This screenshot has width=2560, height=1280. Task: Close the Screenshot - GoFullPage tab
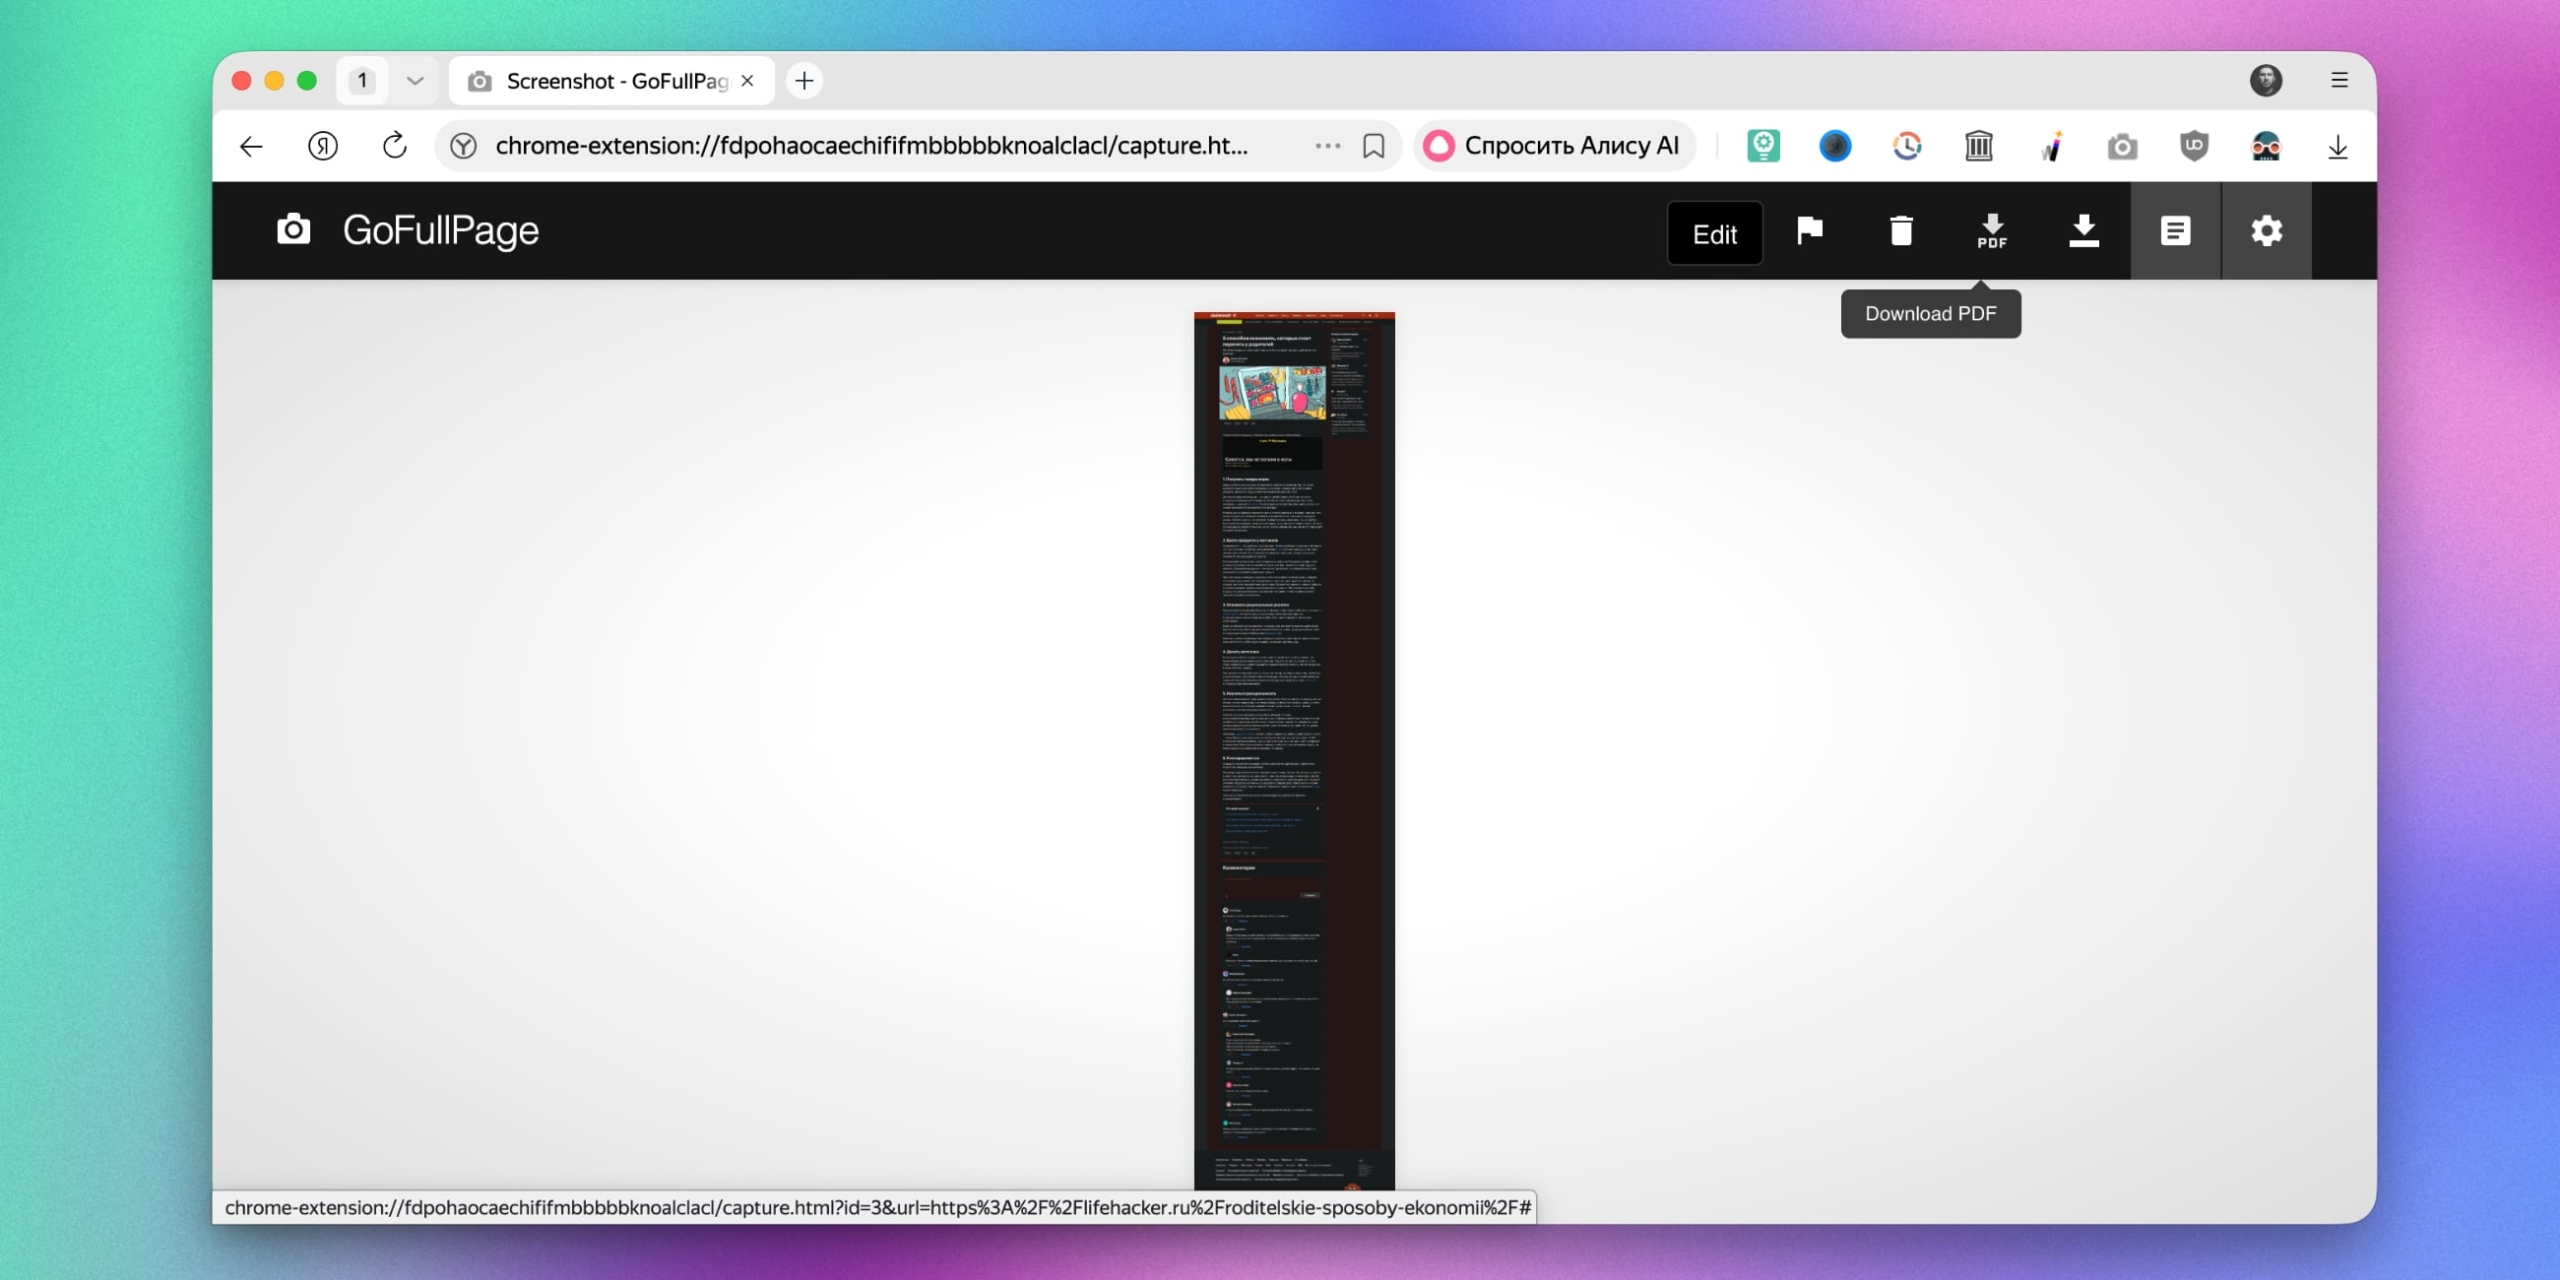(748, 80)
